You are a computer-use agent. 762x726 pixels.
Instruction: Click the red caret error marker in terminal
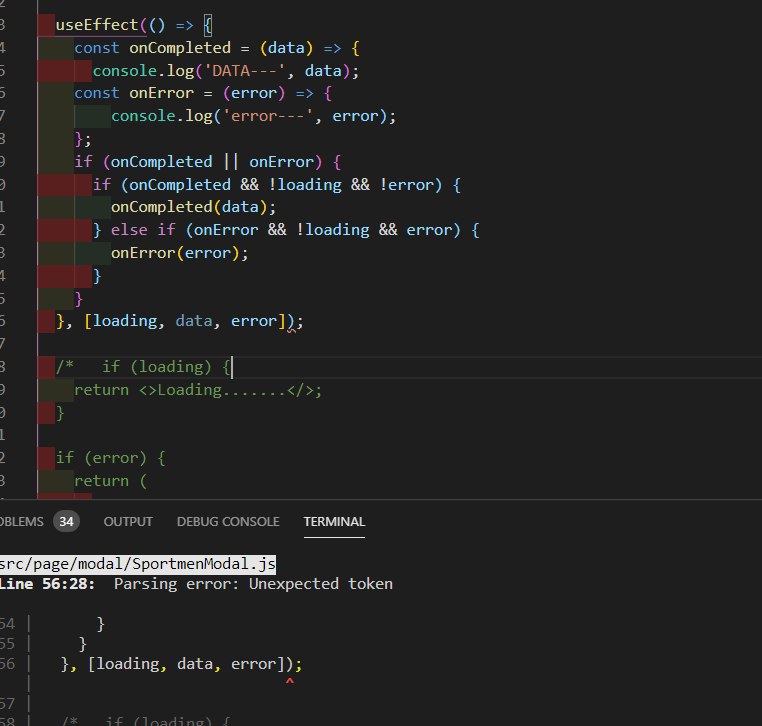click(289, 683)
